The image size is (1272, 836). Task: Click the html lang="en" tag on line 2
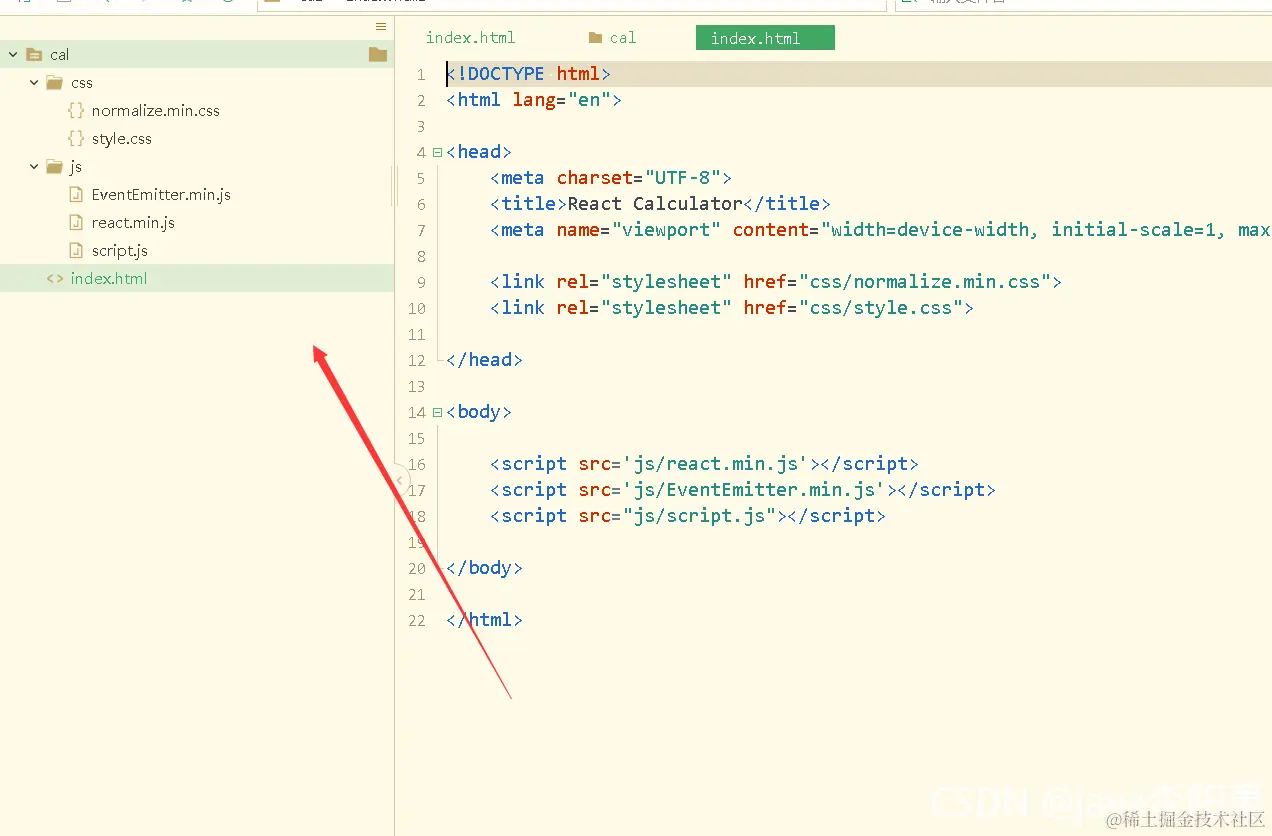click(x=534, y=100)
